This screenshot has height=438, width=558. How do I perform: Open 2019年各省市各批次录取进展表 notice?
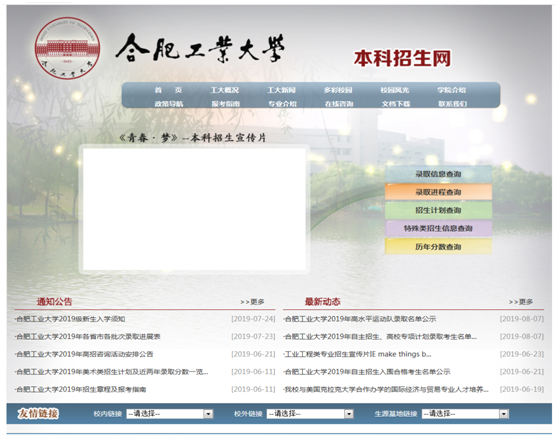click(88, 337)
